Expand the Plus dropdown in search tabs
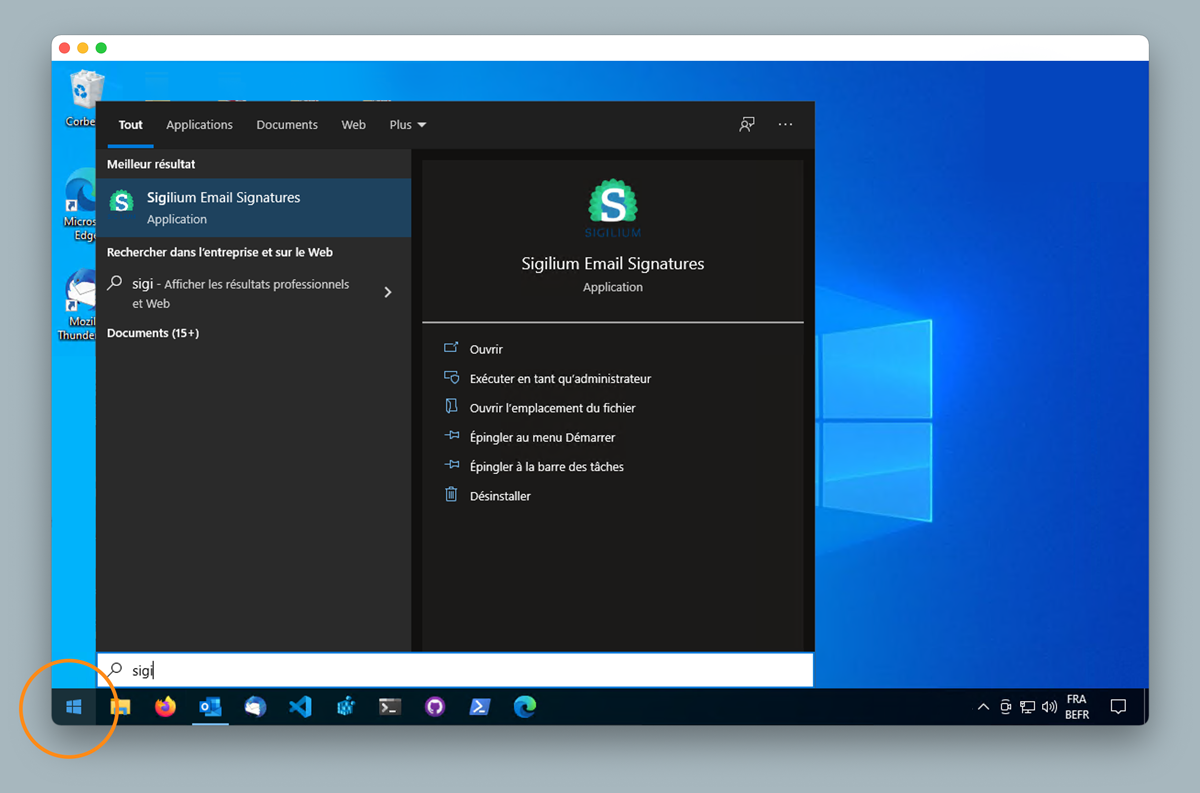This screenshot has width=1200, height=793. [407, 124]
